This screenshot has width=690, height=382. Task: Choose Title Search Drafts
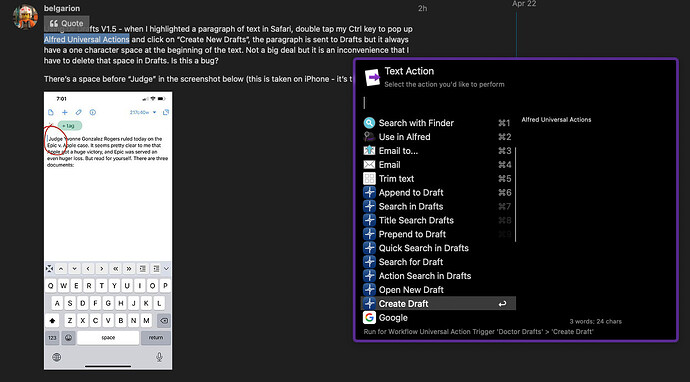(x=438, y=220)
